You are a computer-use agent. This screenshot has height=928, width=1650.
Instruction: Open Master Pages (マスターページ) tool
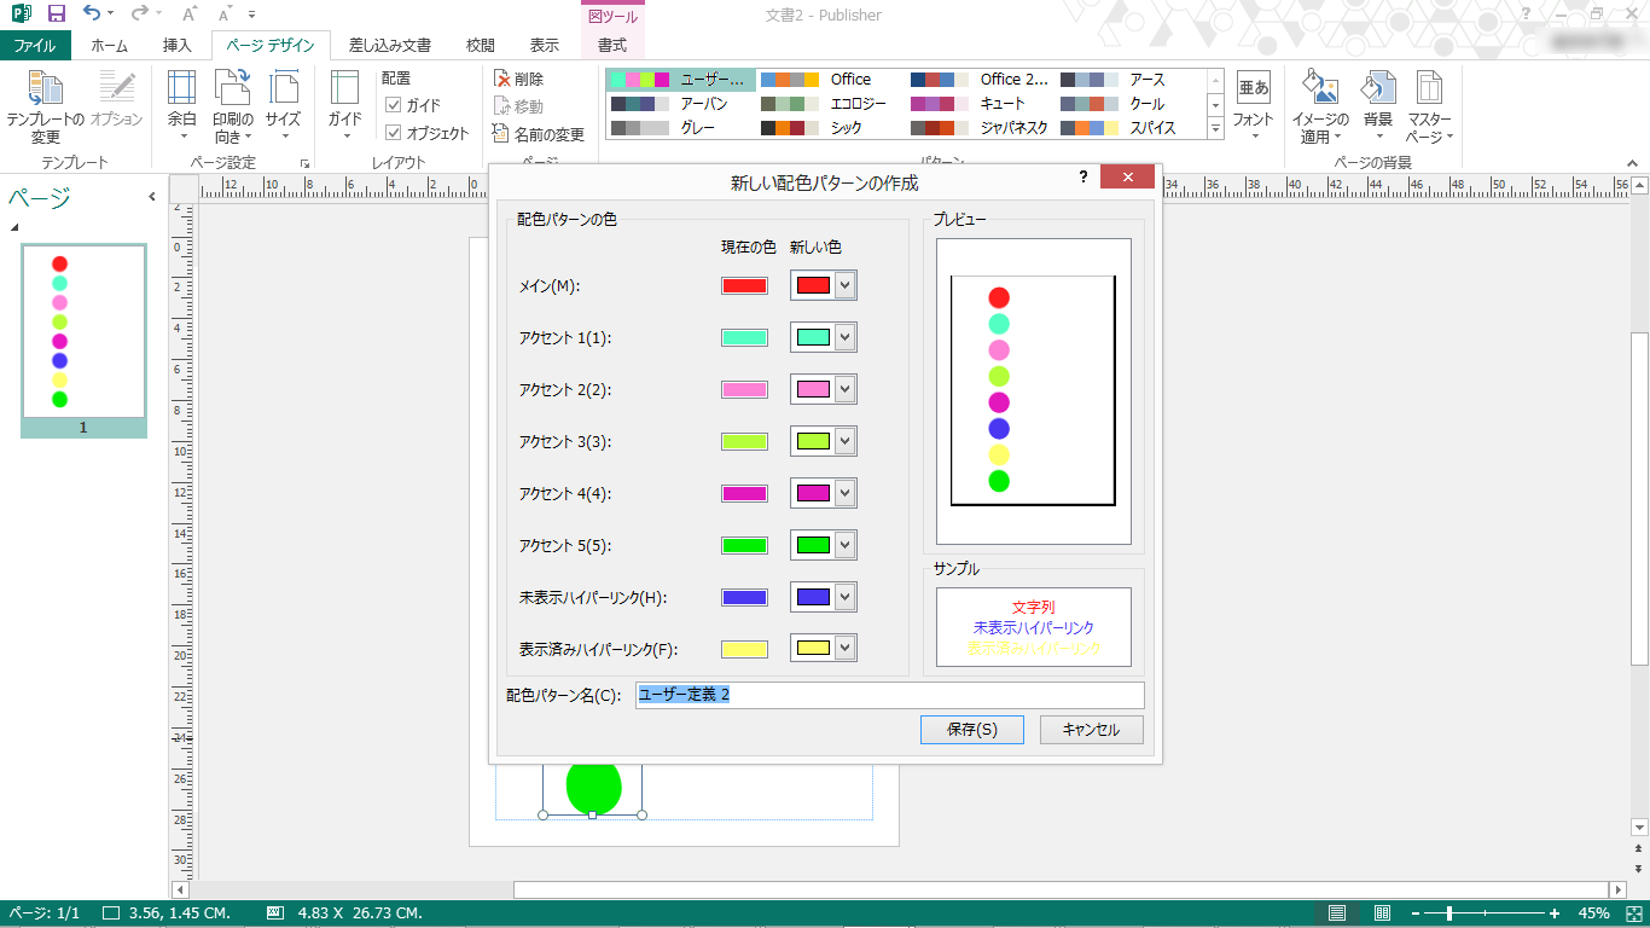(x=1429, y=106)
